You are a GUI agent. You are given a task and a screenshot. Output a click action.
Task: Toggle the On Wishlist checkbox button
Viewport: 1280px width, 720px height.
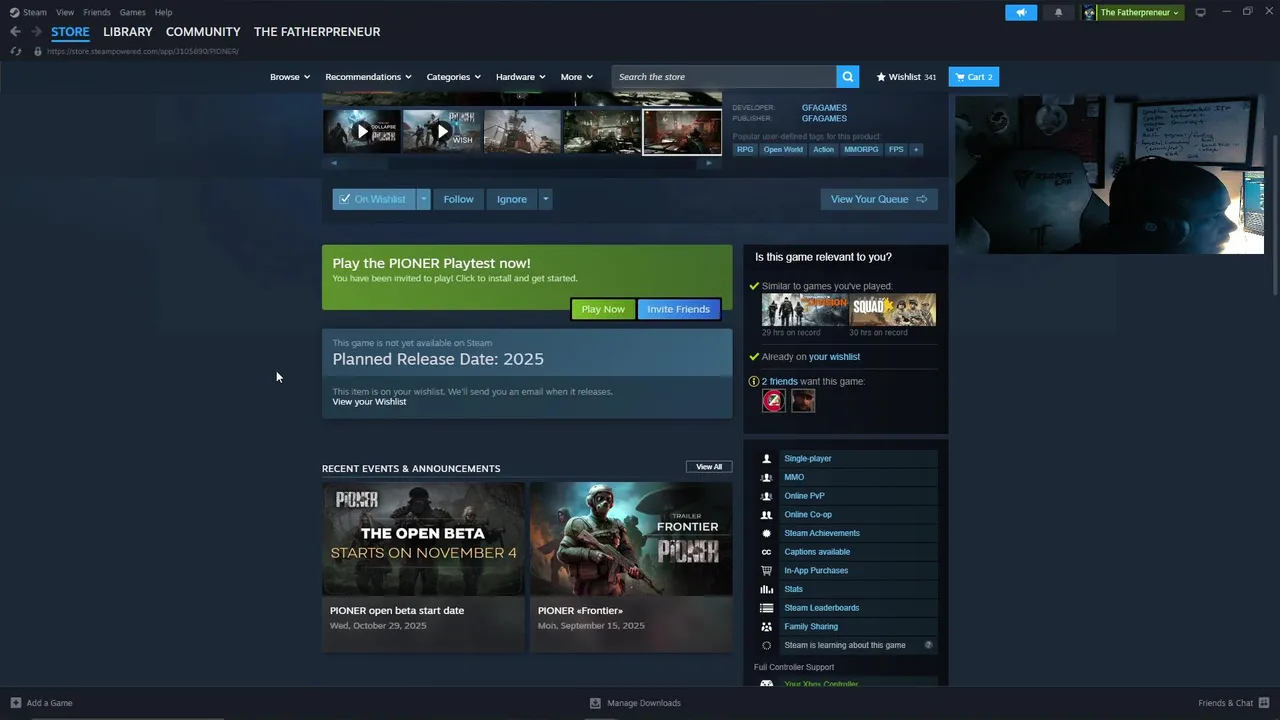tap(373, 199)
